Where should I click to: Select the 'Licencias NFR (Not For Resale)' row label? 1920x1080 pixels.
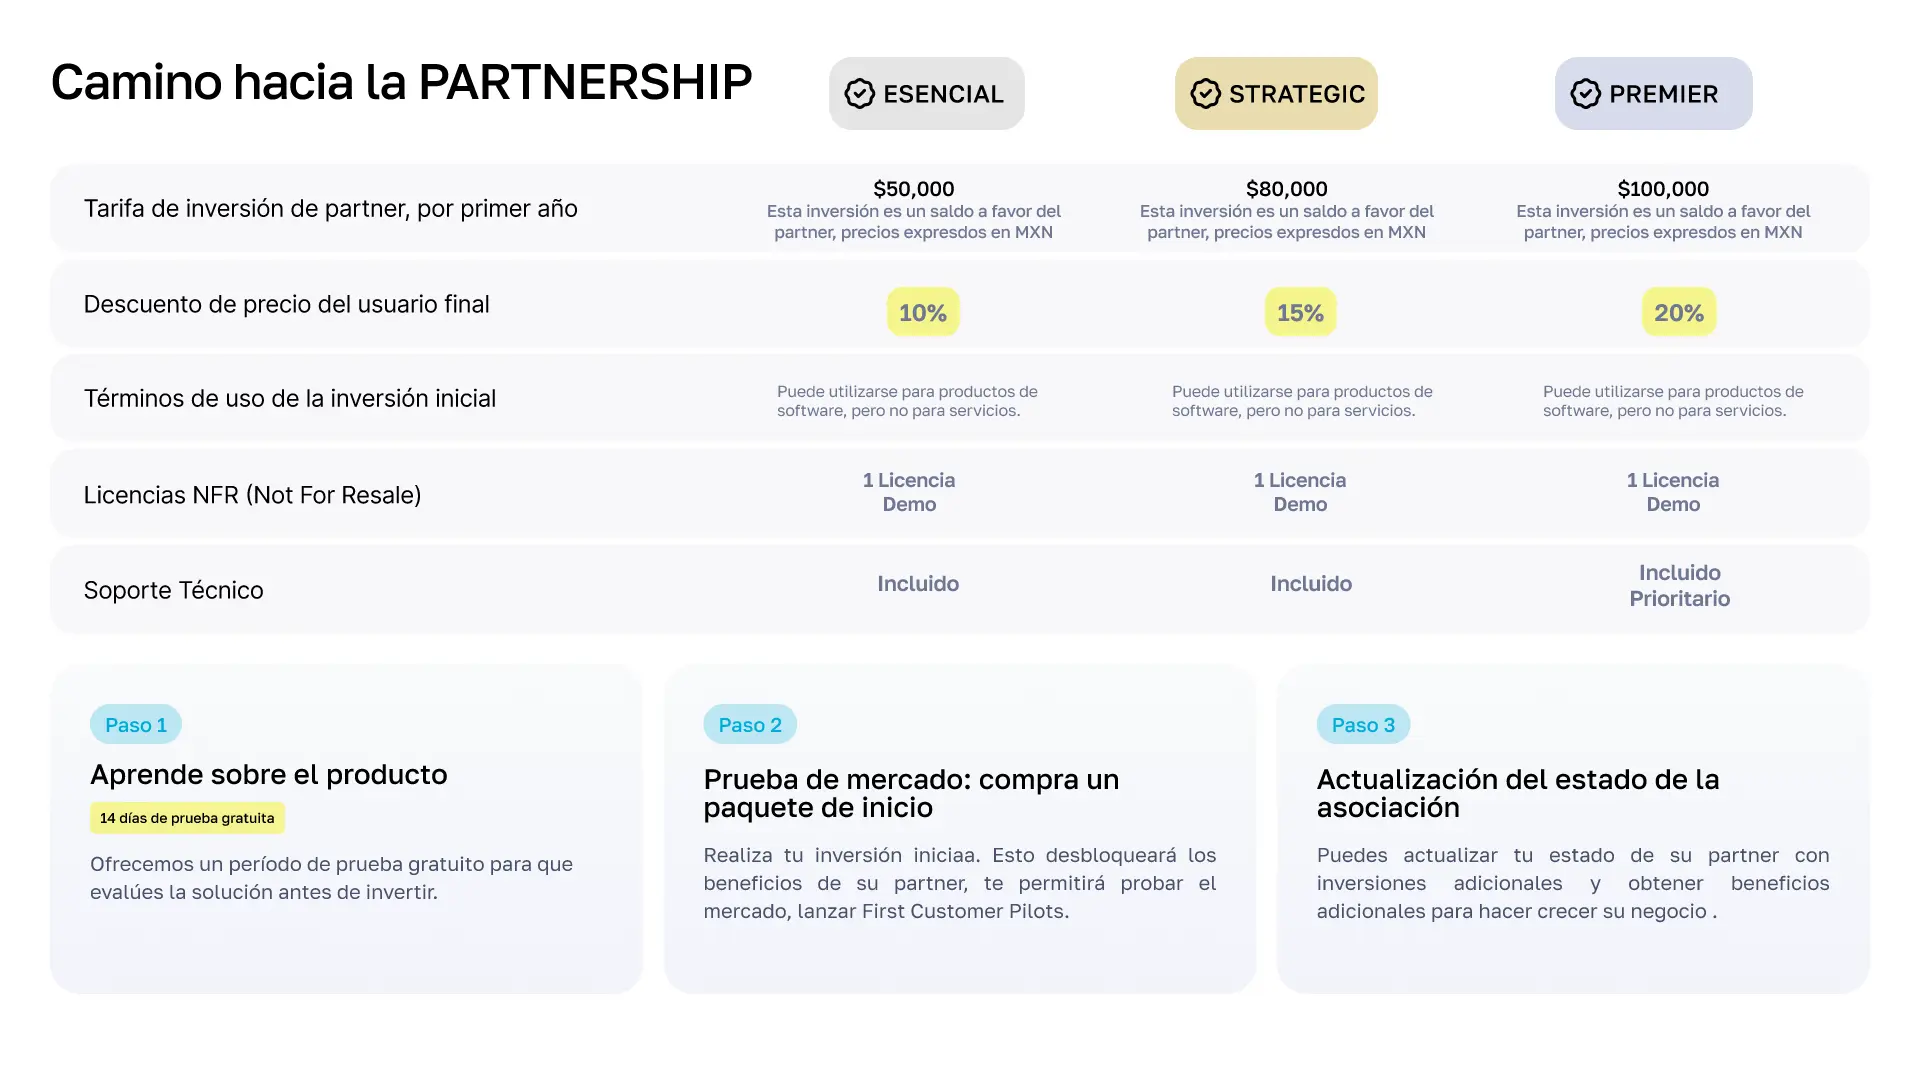[x=252, y=495]
